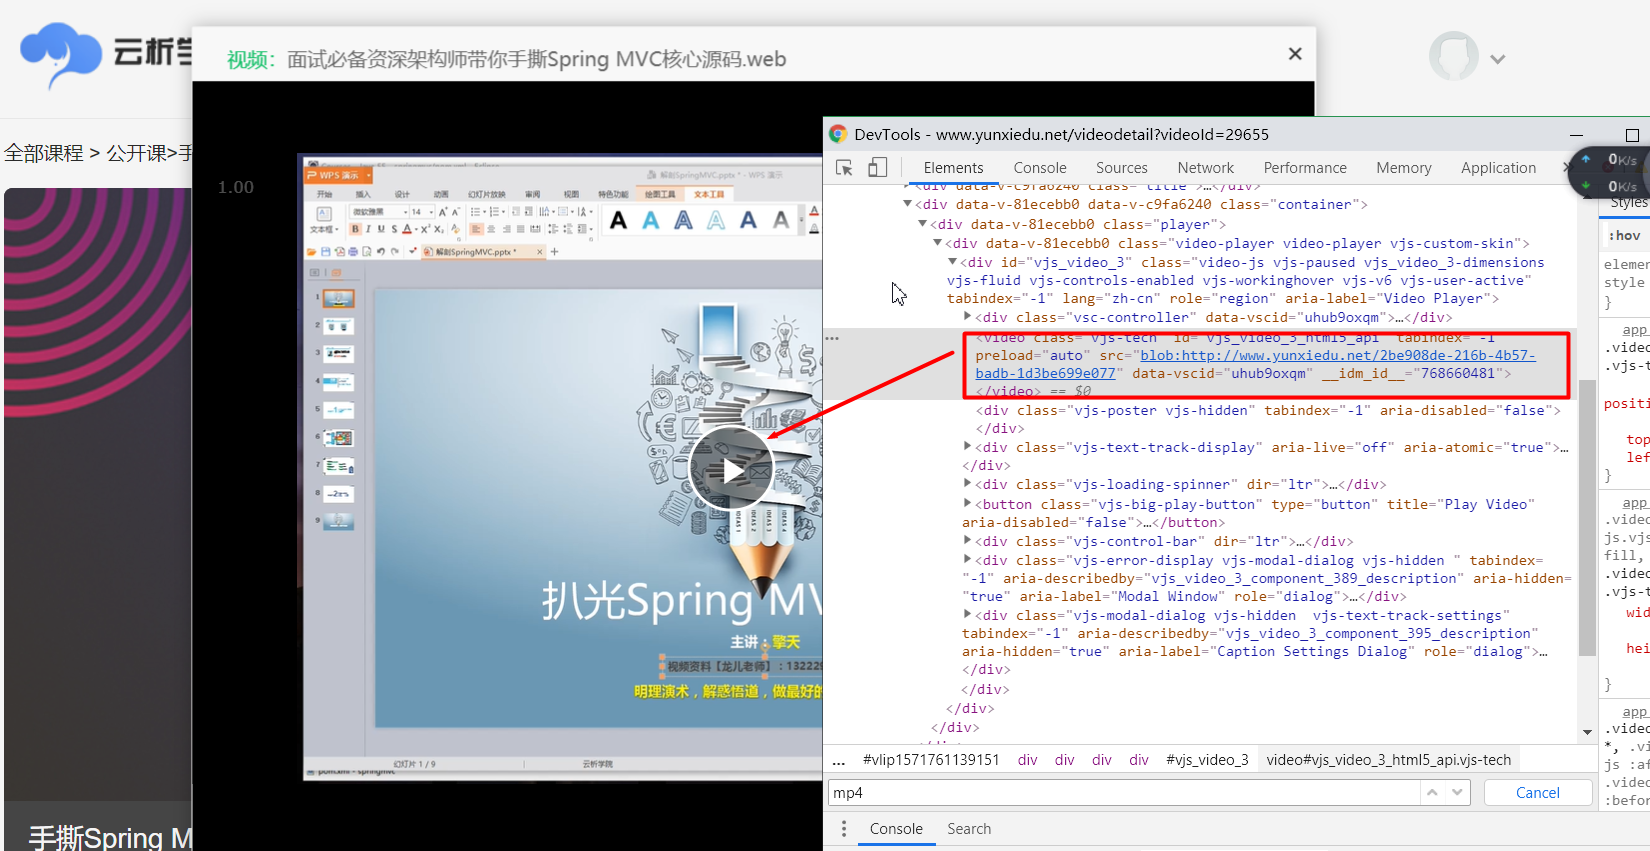Viewport: 1650px width, 851px height.
Task: Expand the Caption Settings Dialog div node
Action: (x=967, y=615)
